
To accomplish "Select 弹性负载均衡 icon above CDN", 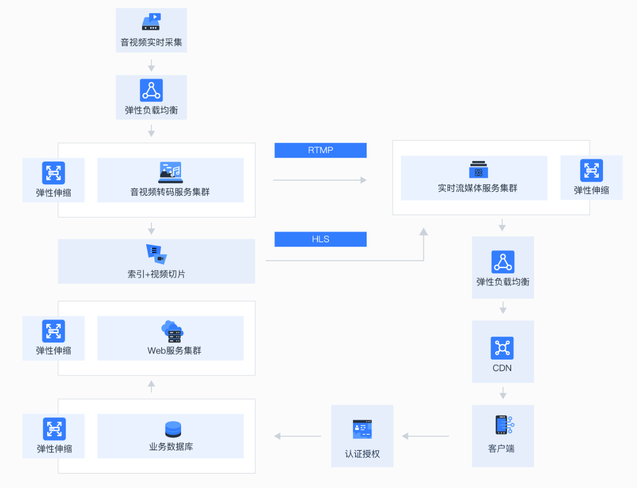I will click(x=503, y=262).
